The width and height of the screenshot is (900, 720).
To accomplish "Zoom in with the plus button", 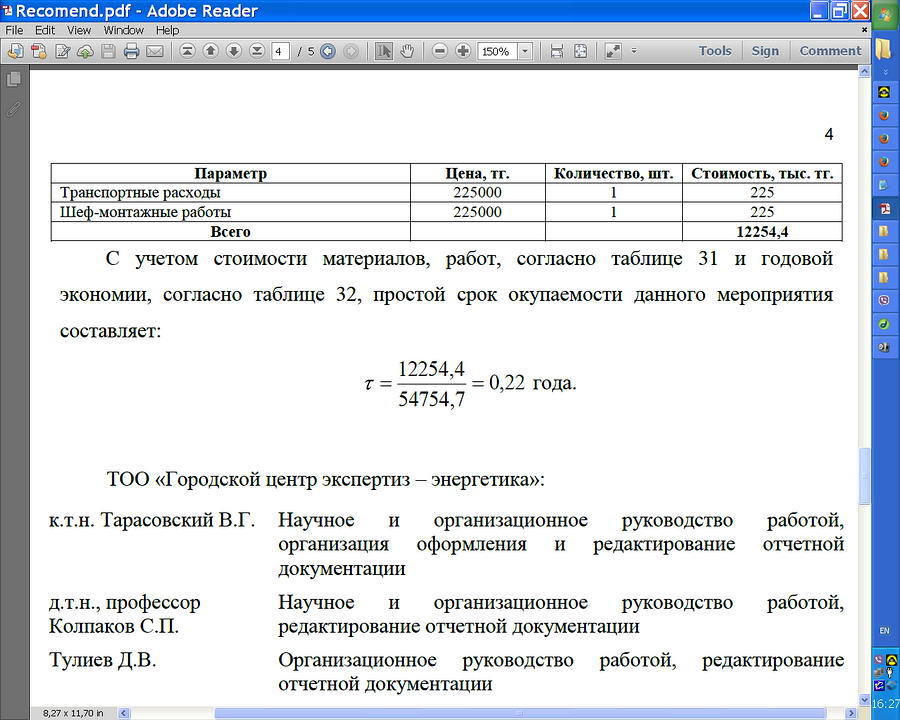I will pyautogui.click(x=463, y=51).
